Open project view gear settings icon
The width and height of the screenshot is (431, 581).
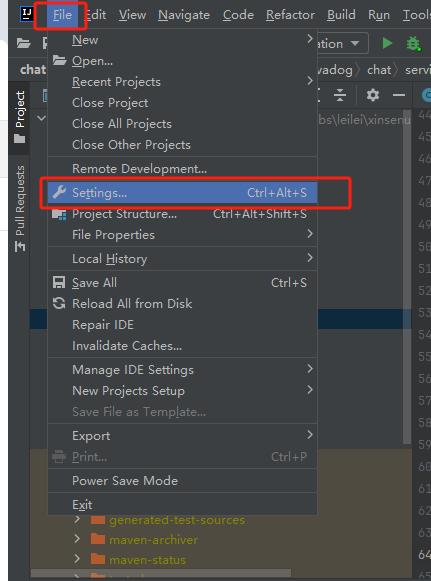[372, 95]
